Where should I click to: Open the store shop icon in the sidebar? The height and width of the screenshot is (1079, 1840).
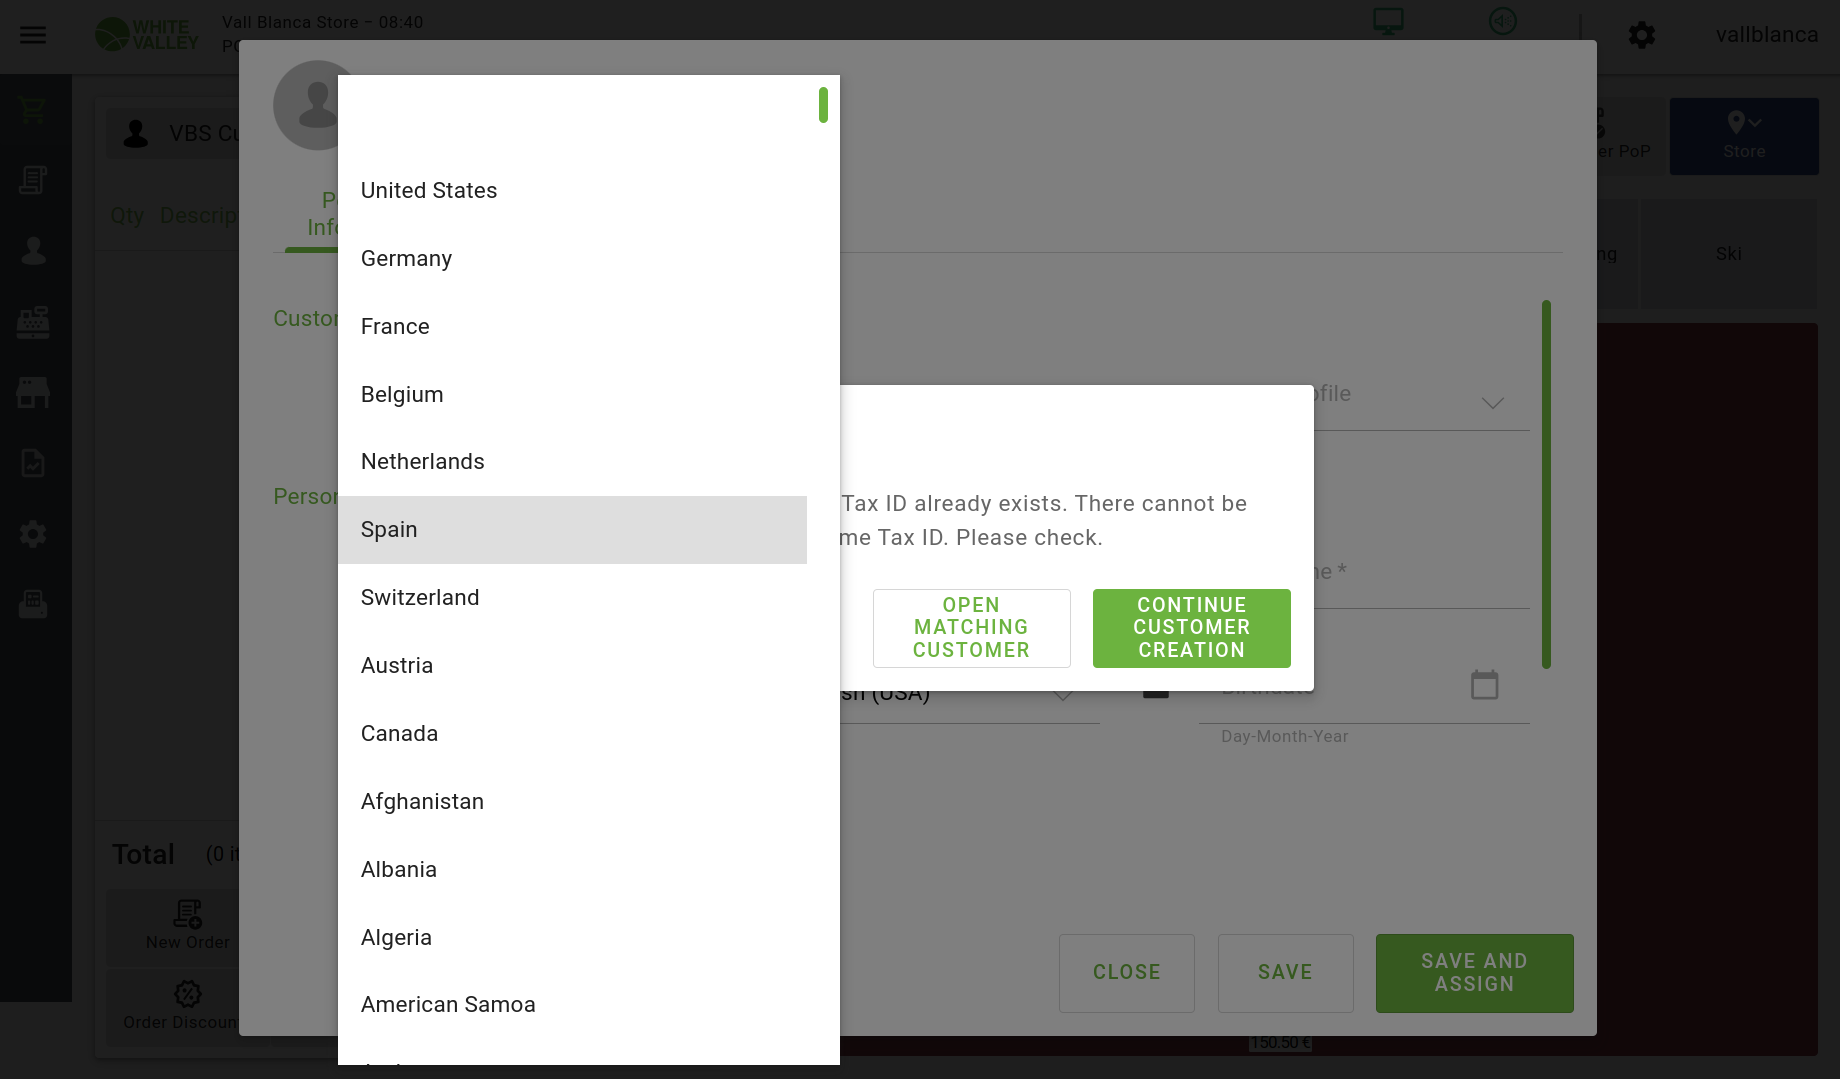tap(33, 392)
